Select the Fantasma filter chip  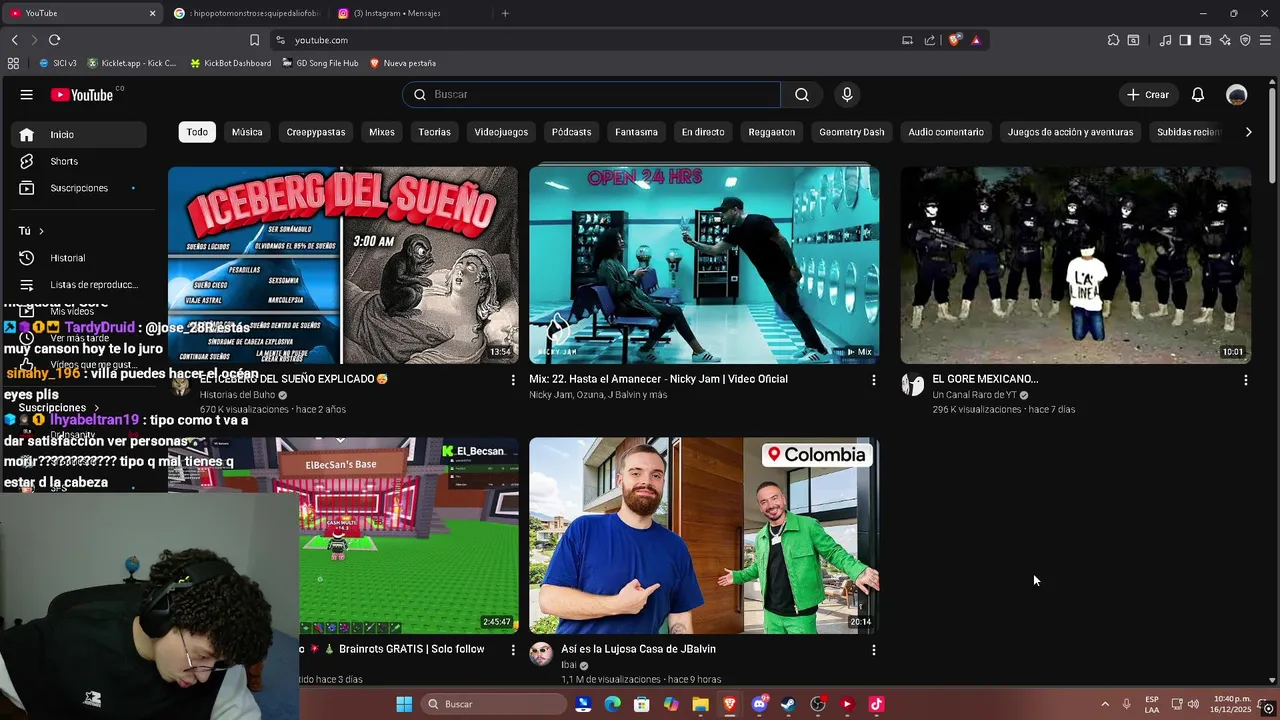[637, 132]
